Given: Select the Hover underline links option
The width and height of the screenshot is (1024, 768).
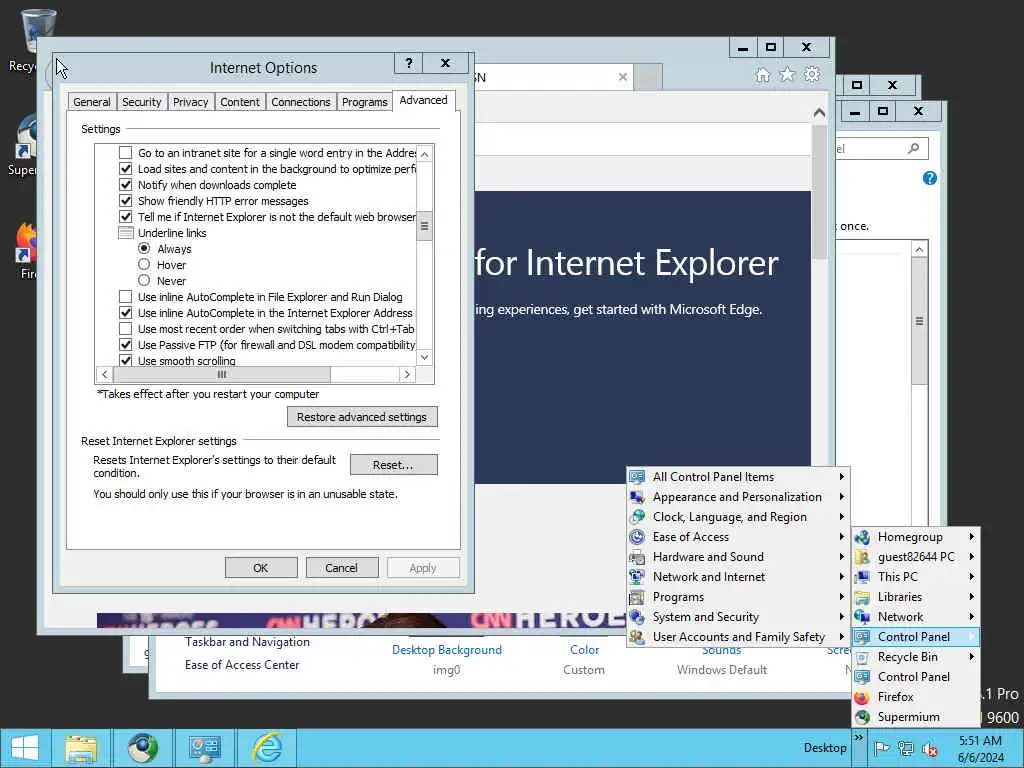Looking at the screenshot, I should (144, 264).
